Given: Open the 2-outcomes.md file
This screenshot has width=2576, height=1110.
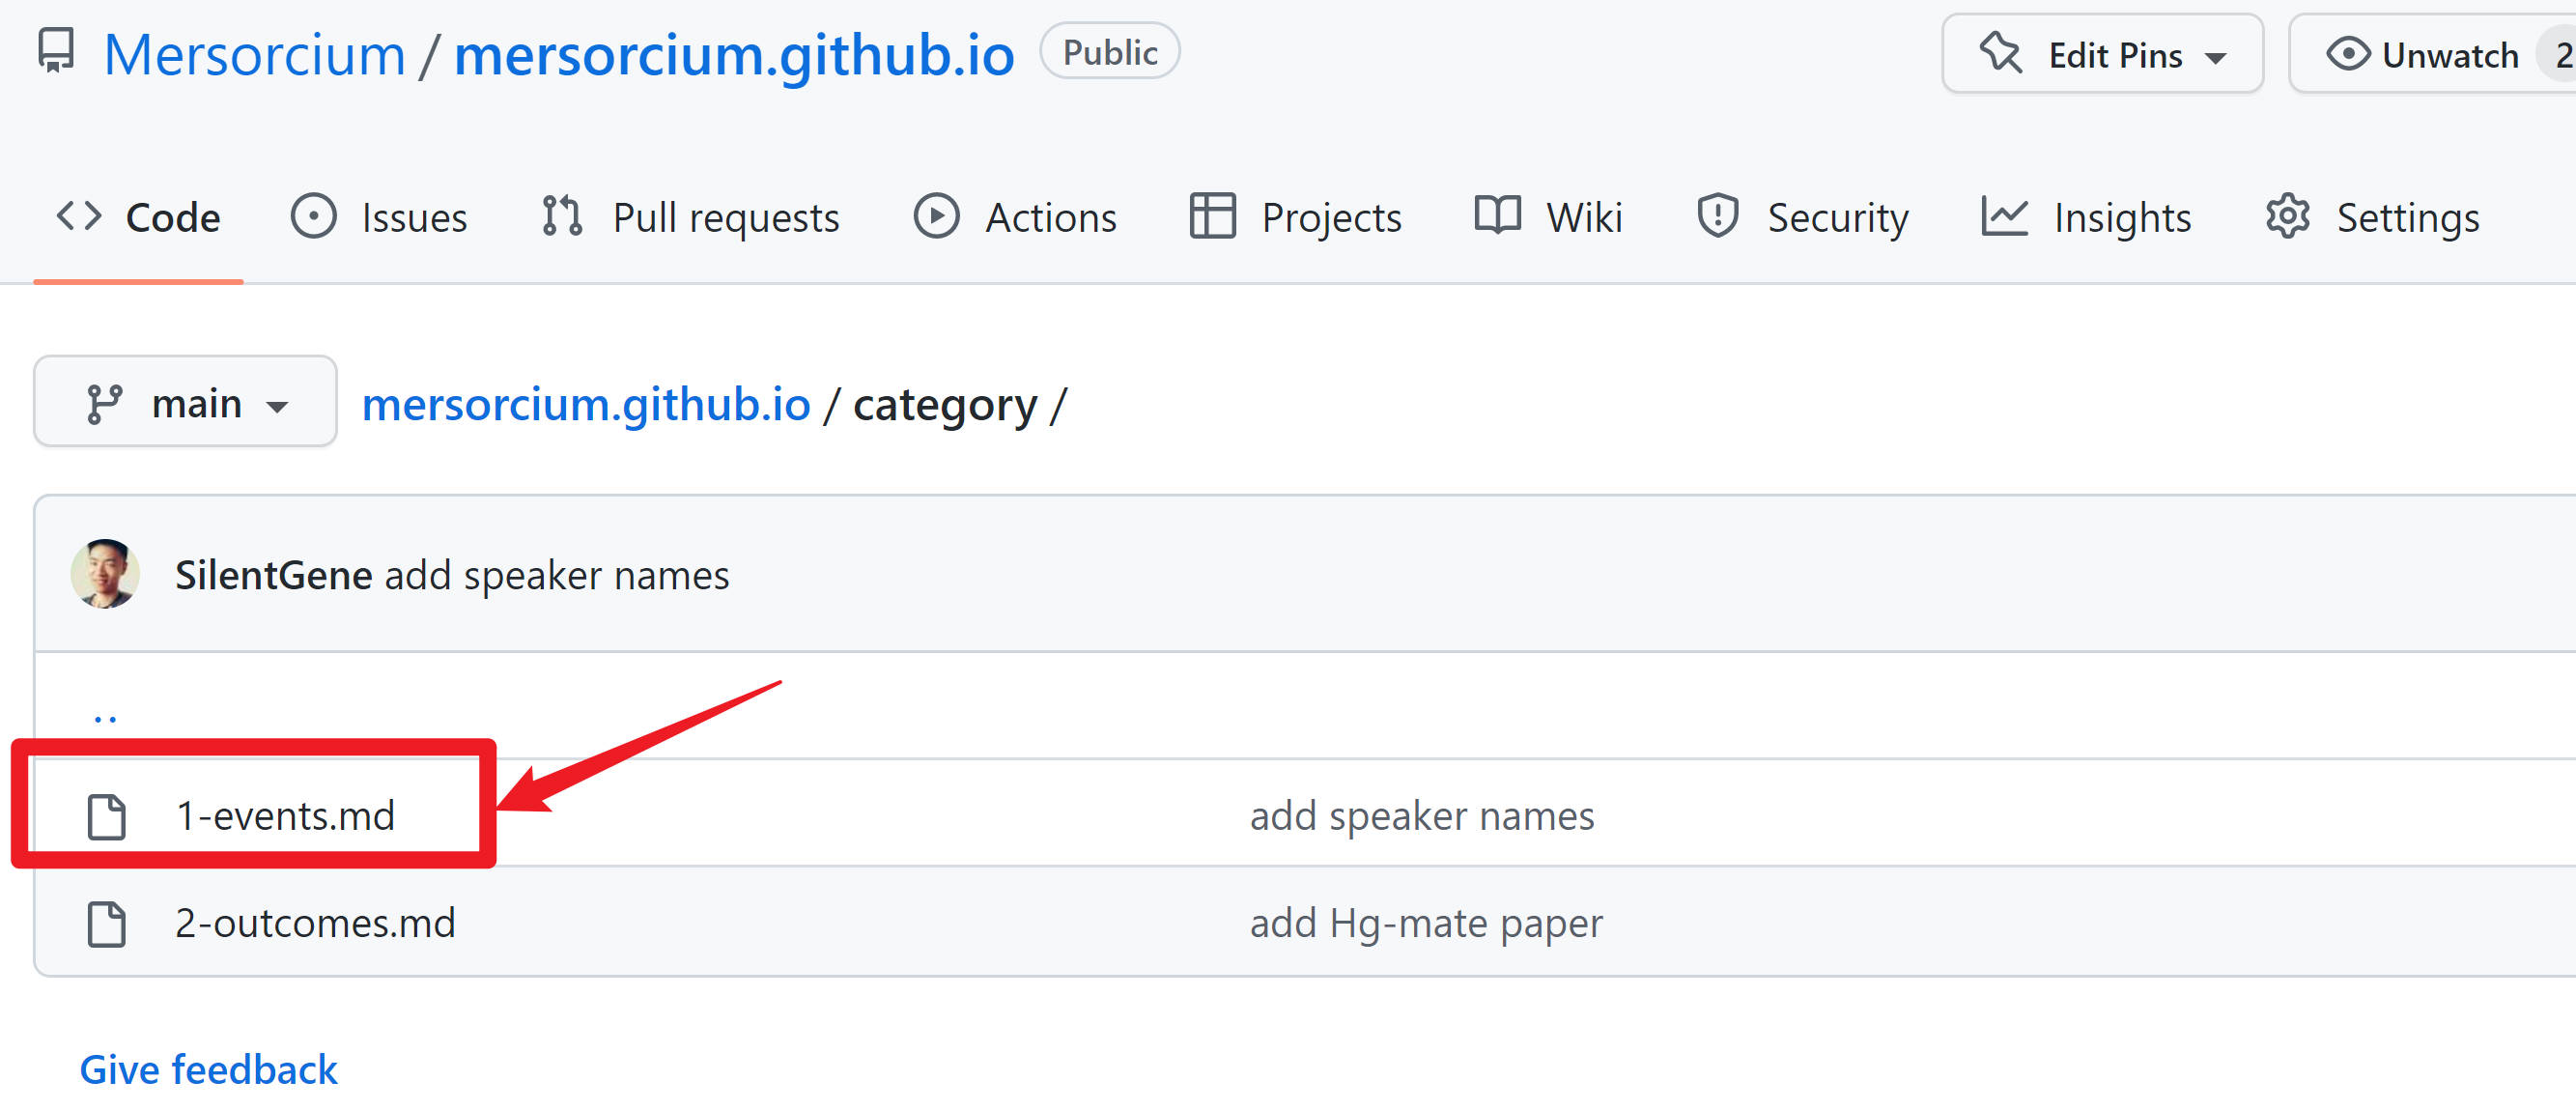Looking at the screenshot, I should coord(315,923).
